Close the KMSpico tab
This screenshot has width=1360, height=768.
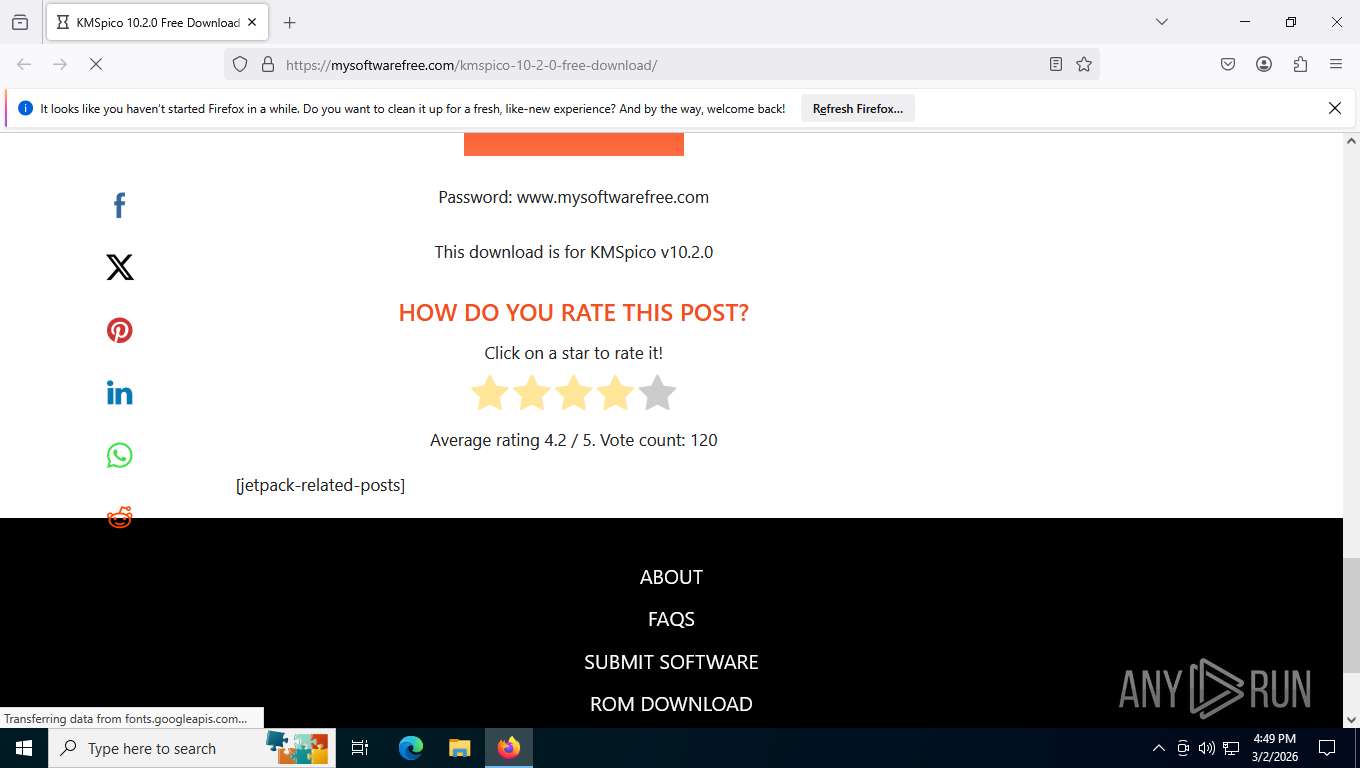point(253,22)
